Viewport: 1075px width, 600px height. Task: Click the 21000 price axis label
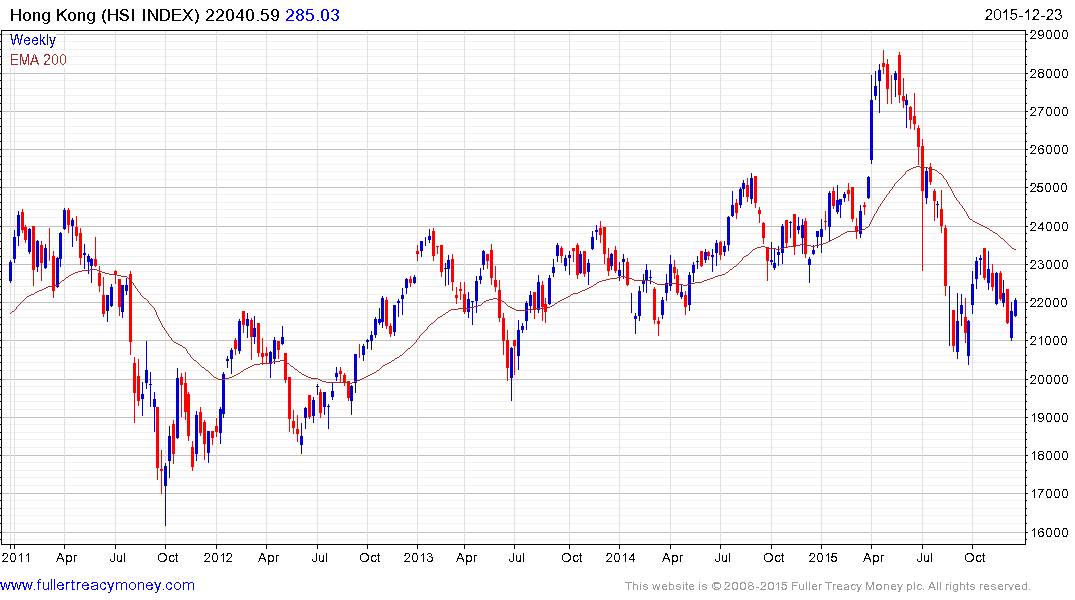tap(1049, 340)
